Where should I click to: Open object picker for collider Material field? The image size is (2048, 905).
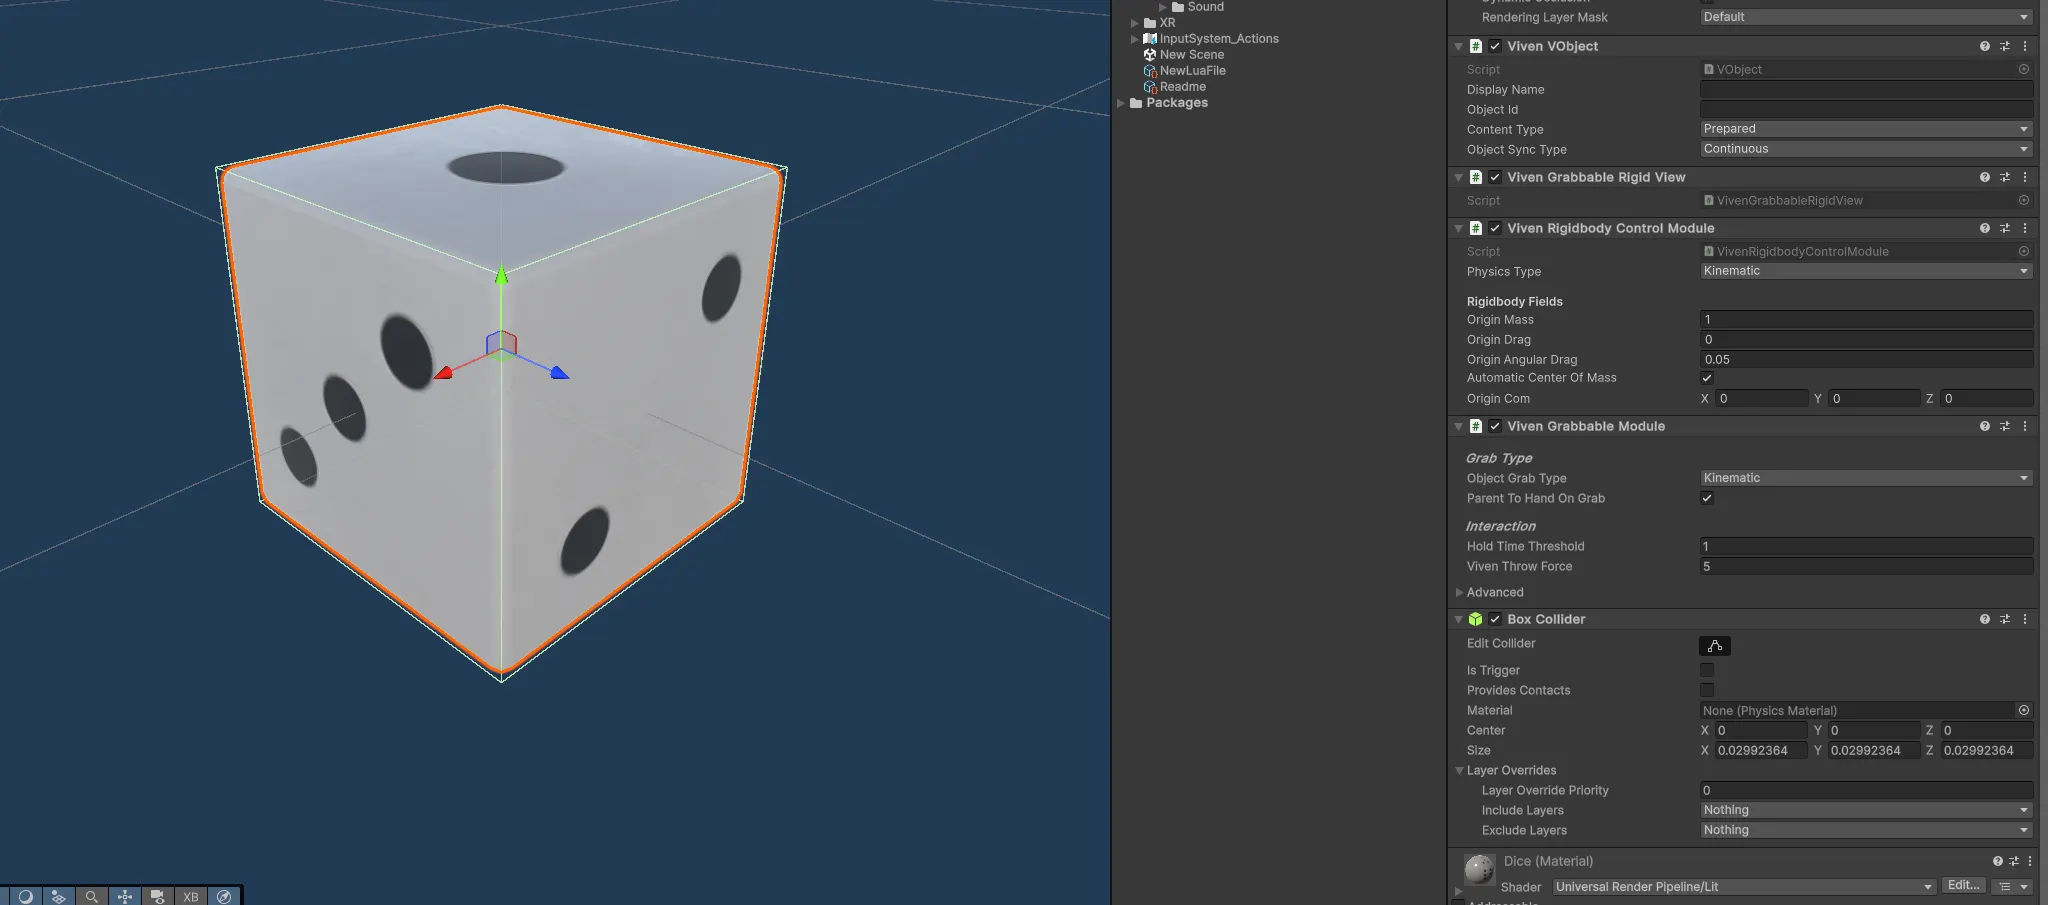[2024, 710]
